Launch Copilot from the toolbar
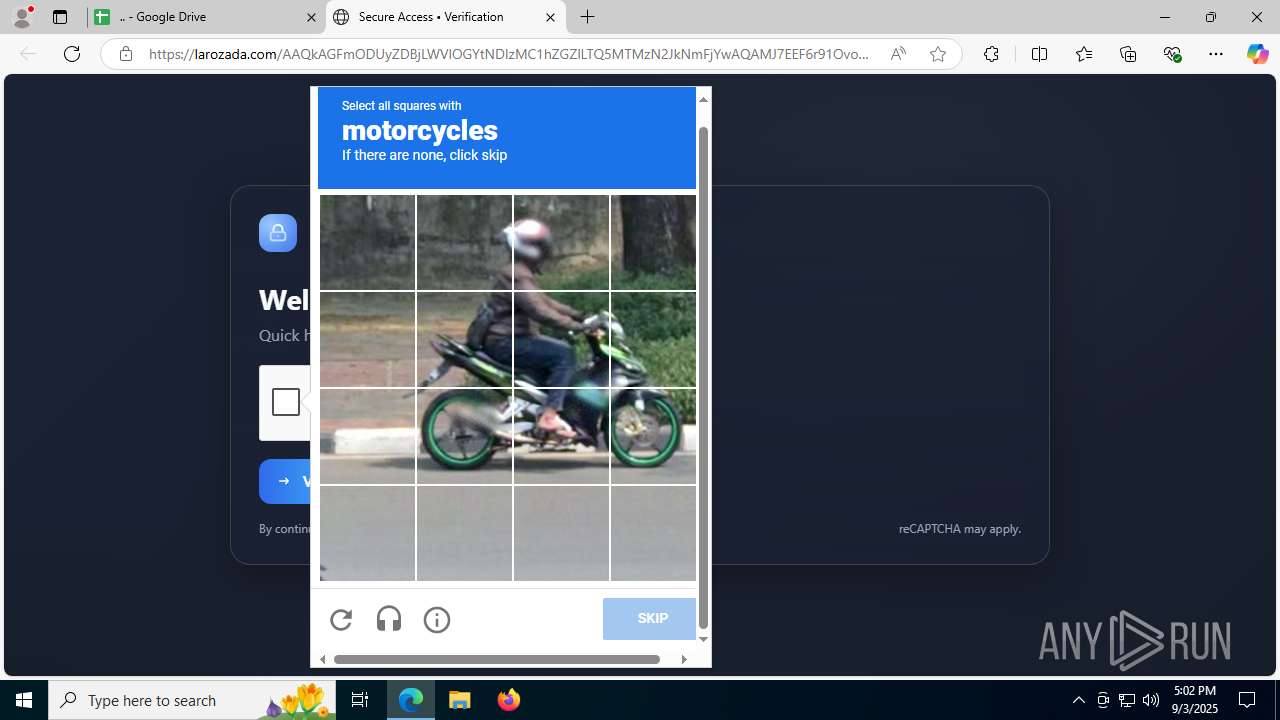Image resolution: width=1280 pixels, height=720 pixels. coord(1257,54)
